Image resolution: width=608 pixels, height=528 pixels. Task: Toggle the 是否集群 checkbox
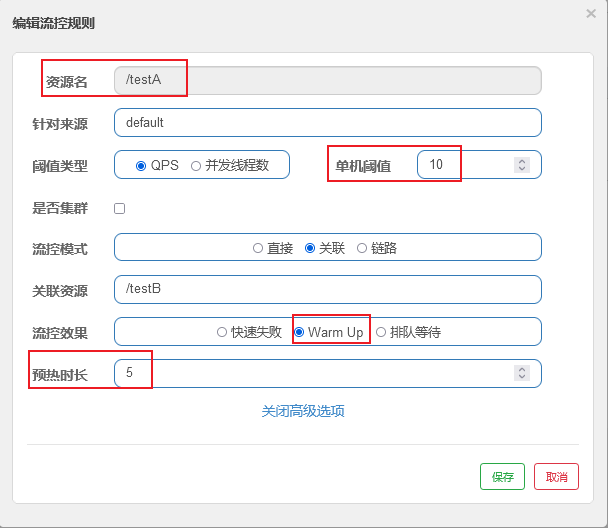(x=120, y=208)
